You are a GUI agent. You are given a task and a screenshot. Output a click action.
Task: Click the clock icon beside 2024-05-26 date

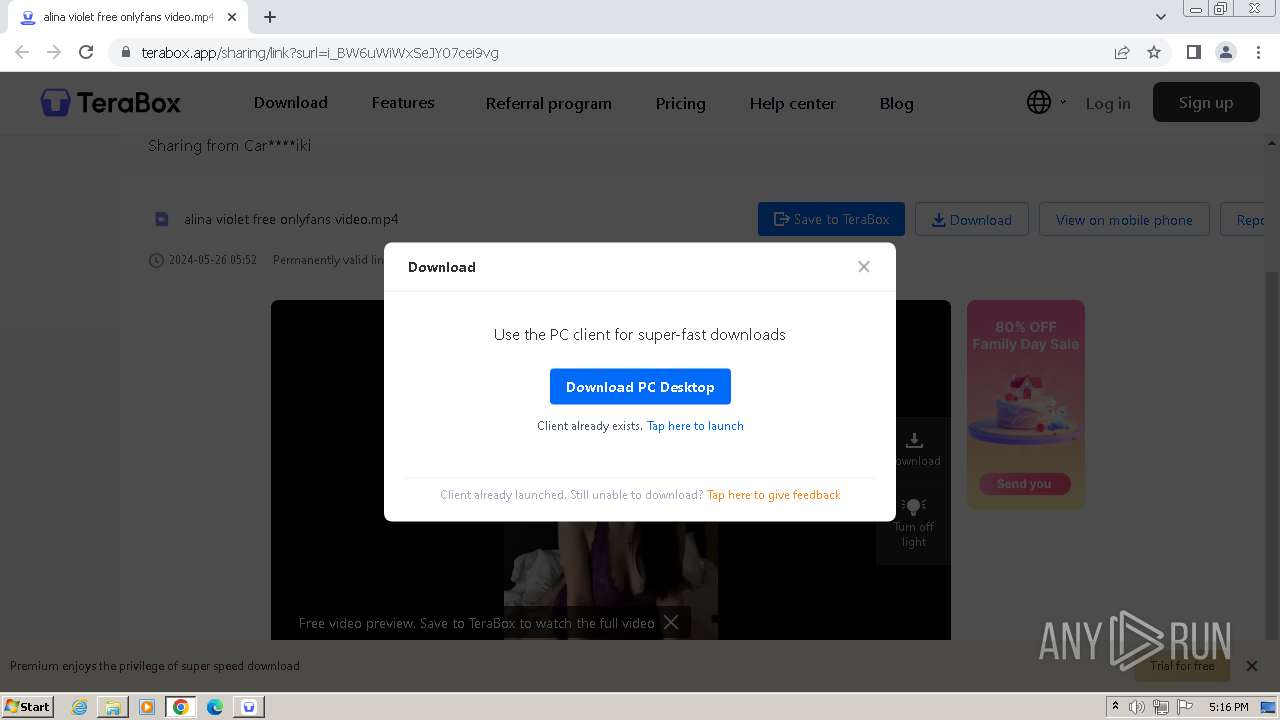(x=156, y=260)
